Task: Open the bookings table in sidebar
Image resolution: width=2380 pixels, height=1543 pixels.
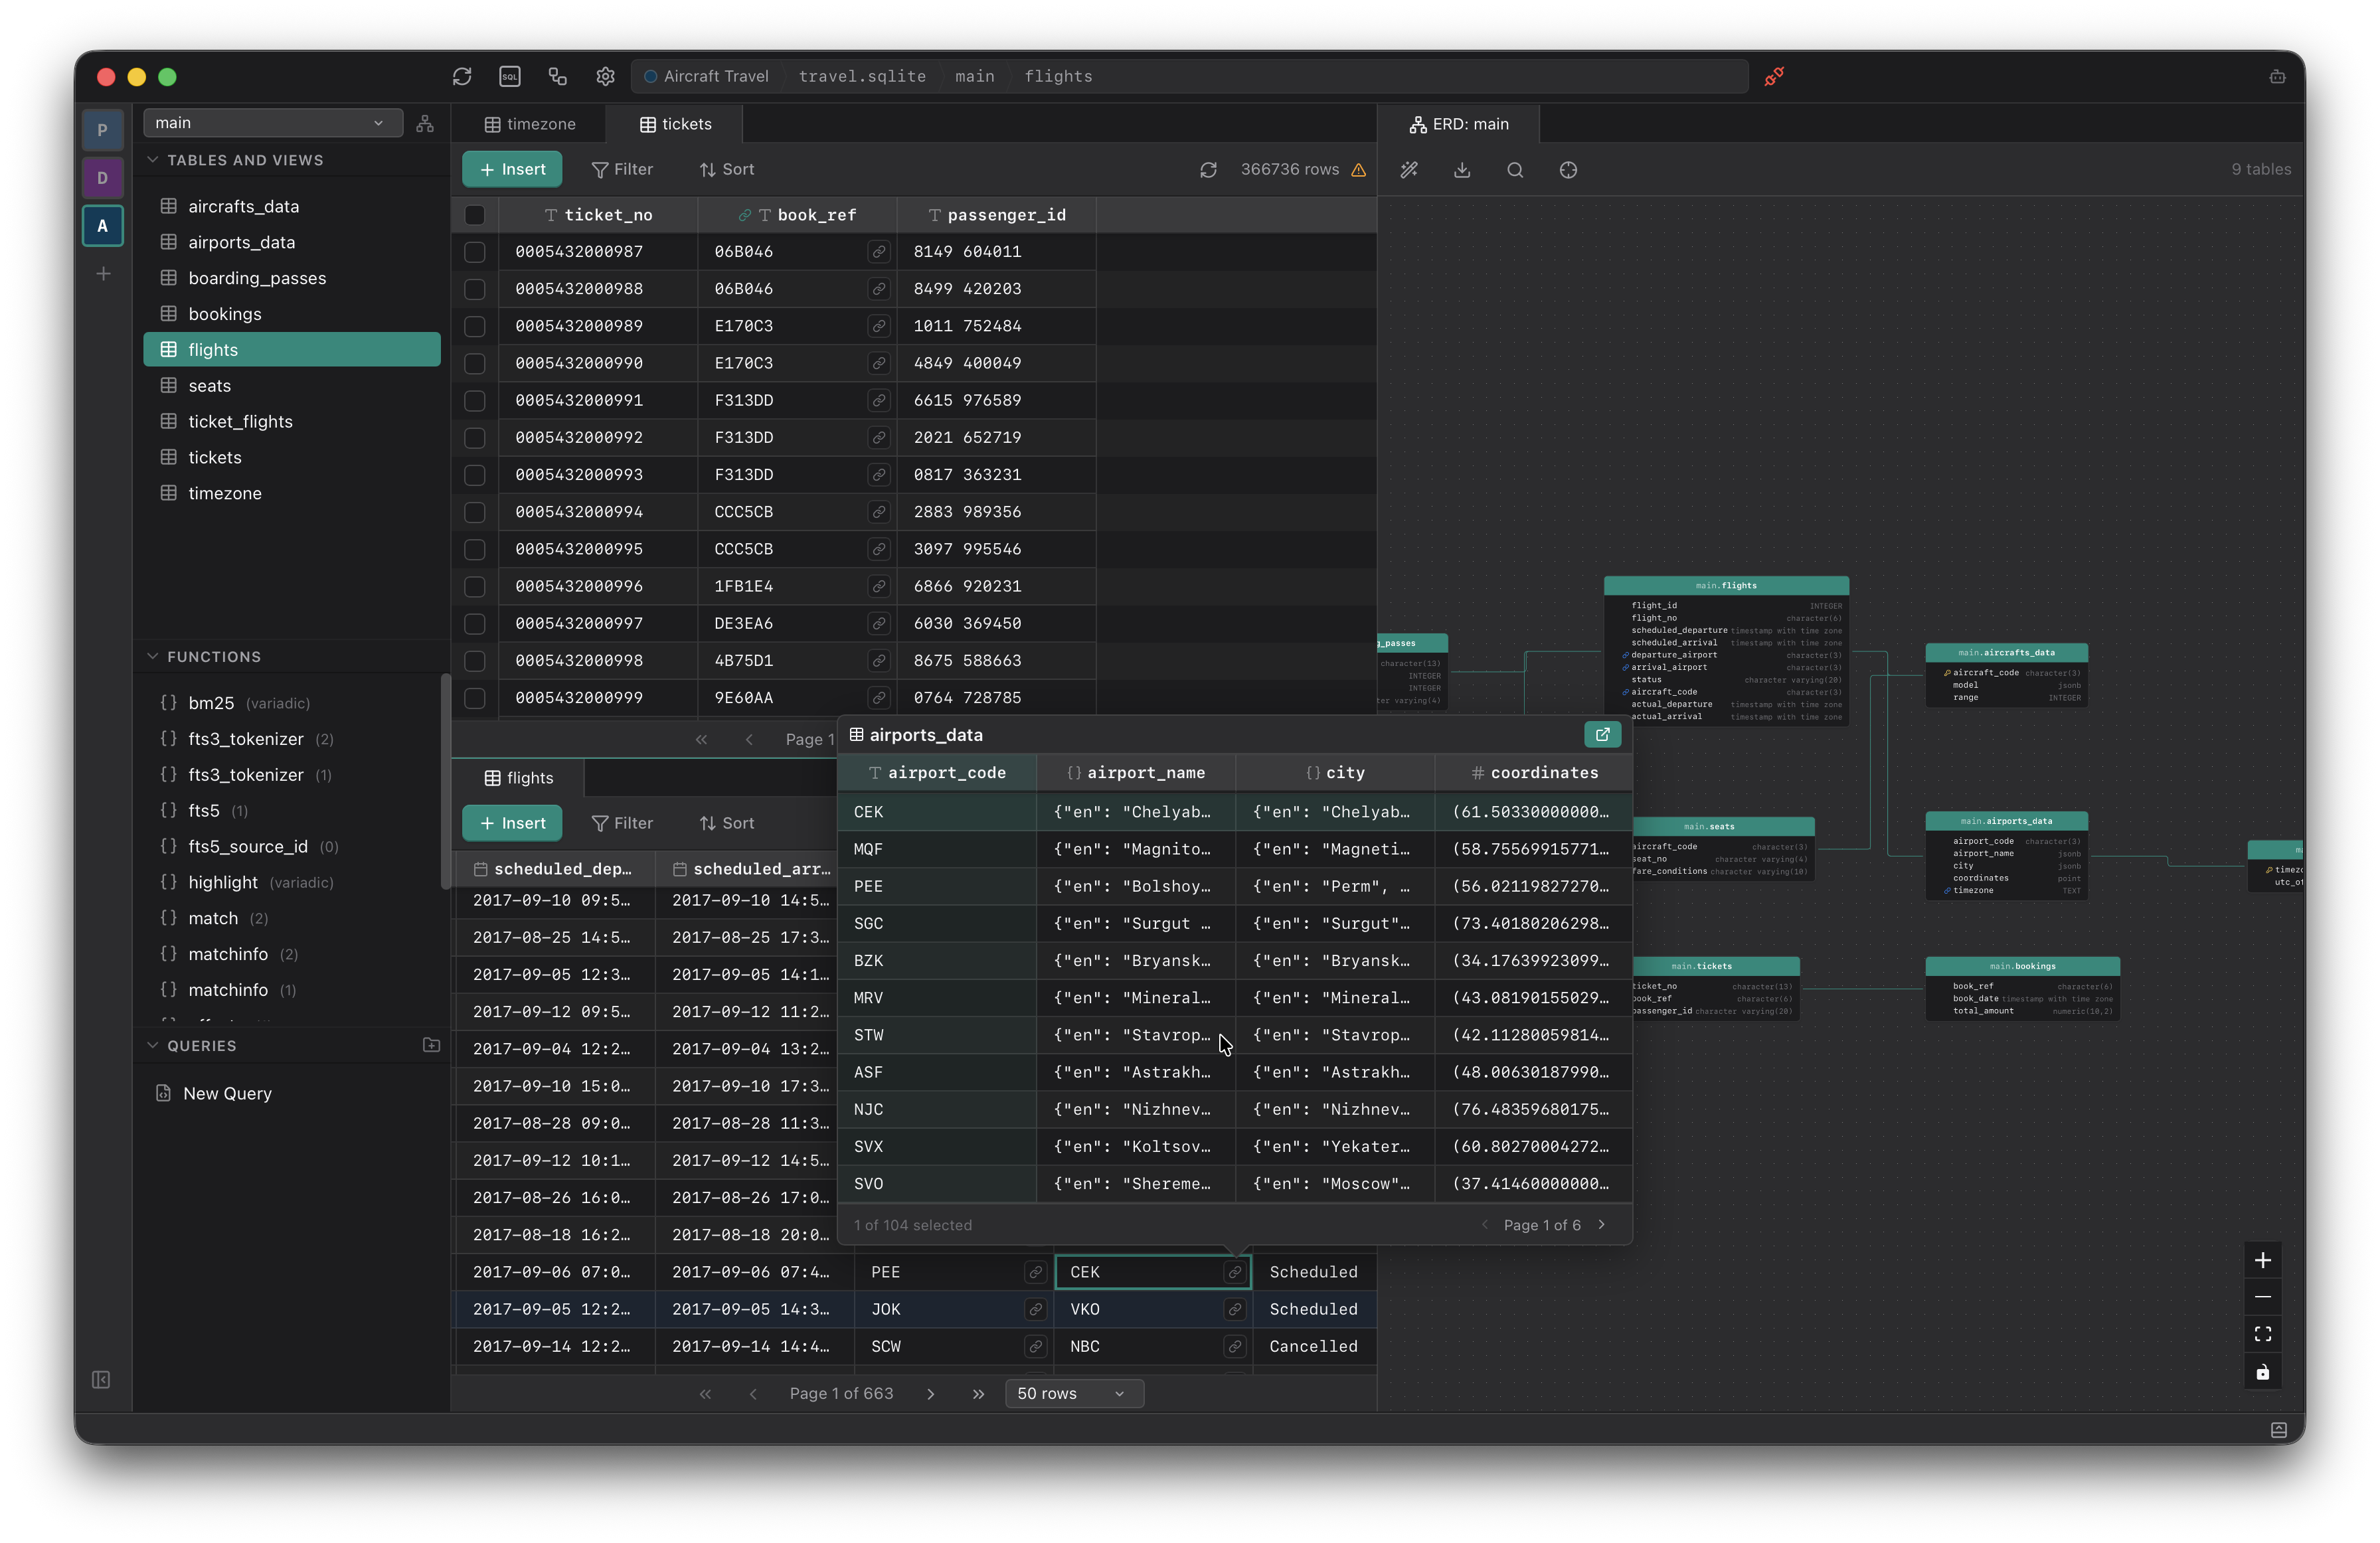Action: click(225, 314)
